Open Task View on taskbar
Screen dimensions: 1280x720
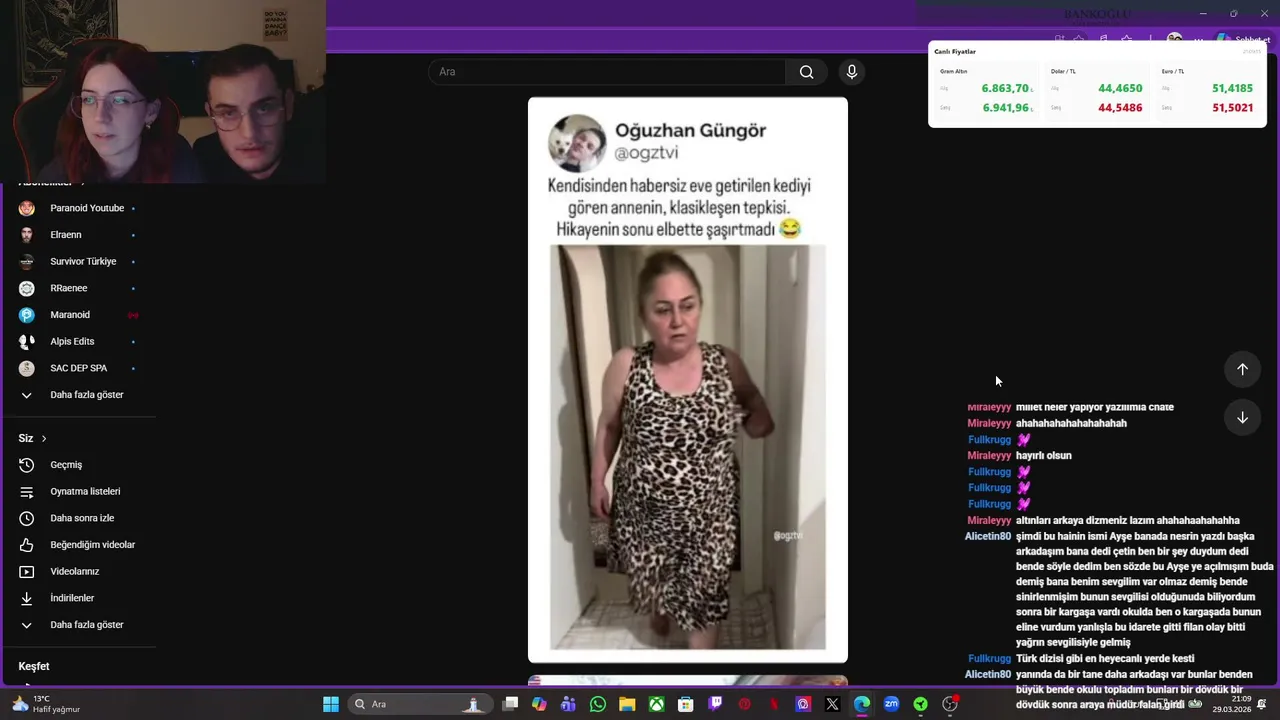[x=510, y=704]
